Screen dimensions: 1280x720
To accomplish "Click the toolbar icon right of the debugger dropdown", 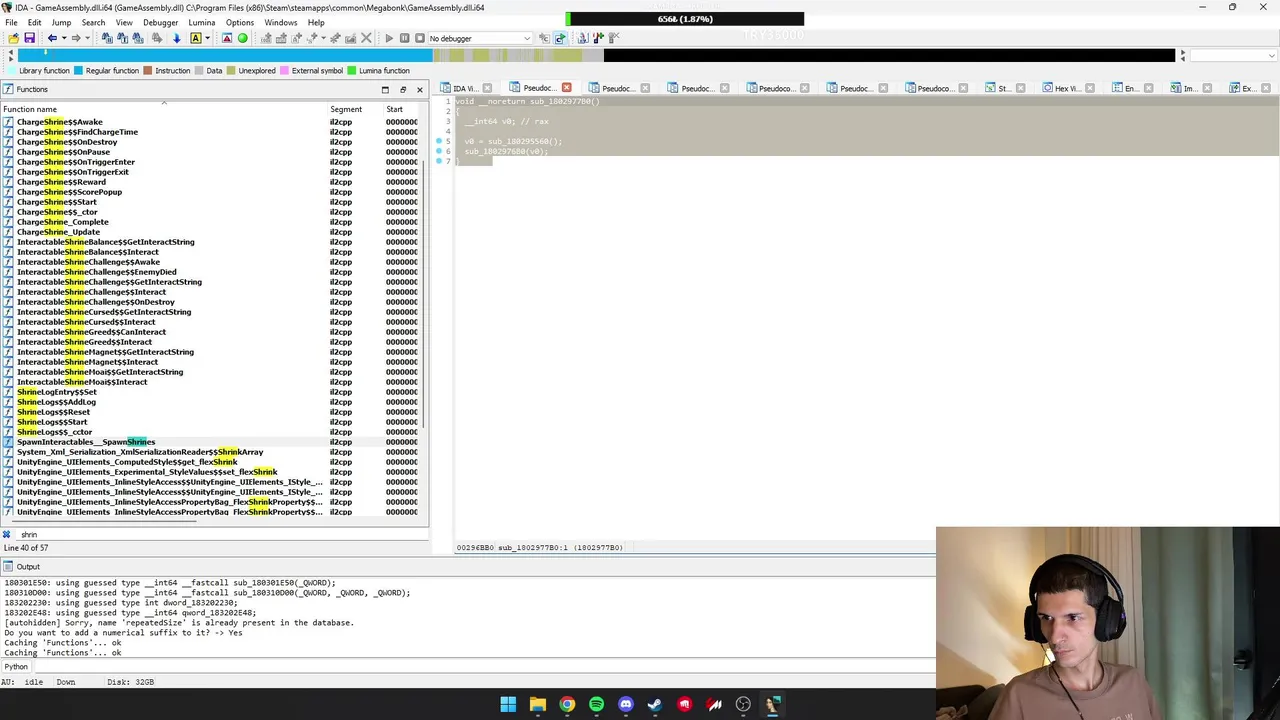I will [544, 38].
